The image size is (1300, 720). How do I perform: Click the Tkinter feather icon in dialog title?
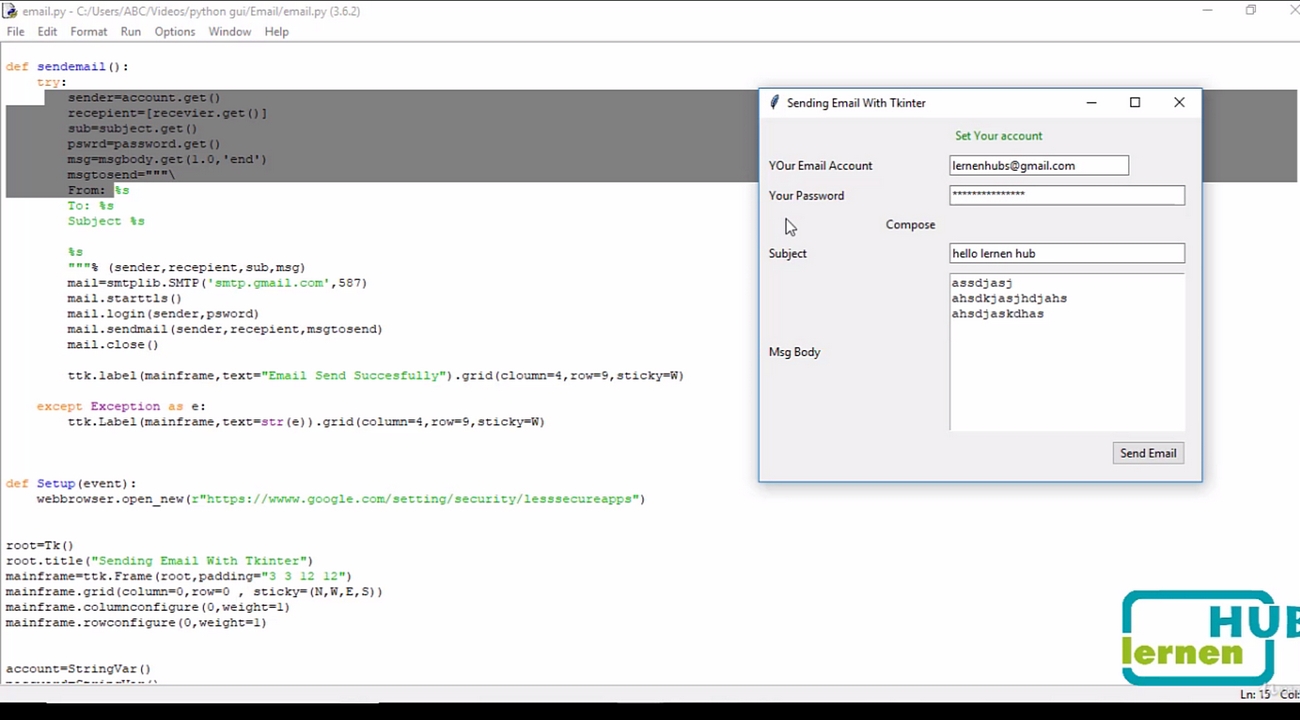tap(773, 103)
